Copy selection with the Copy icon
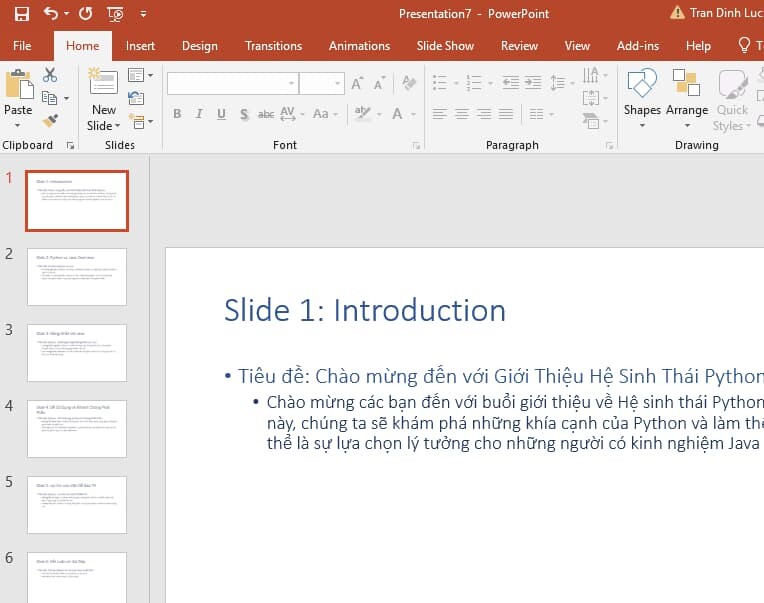 [x=49, y=98]
